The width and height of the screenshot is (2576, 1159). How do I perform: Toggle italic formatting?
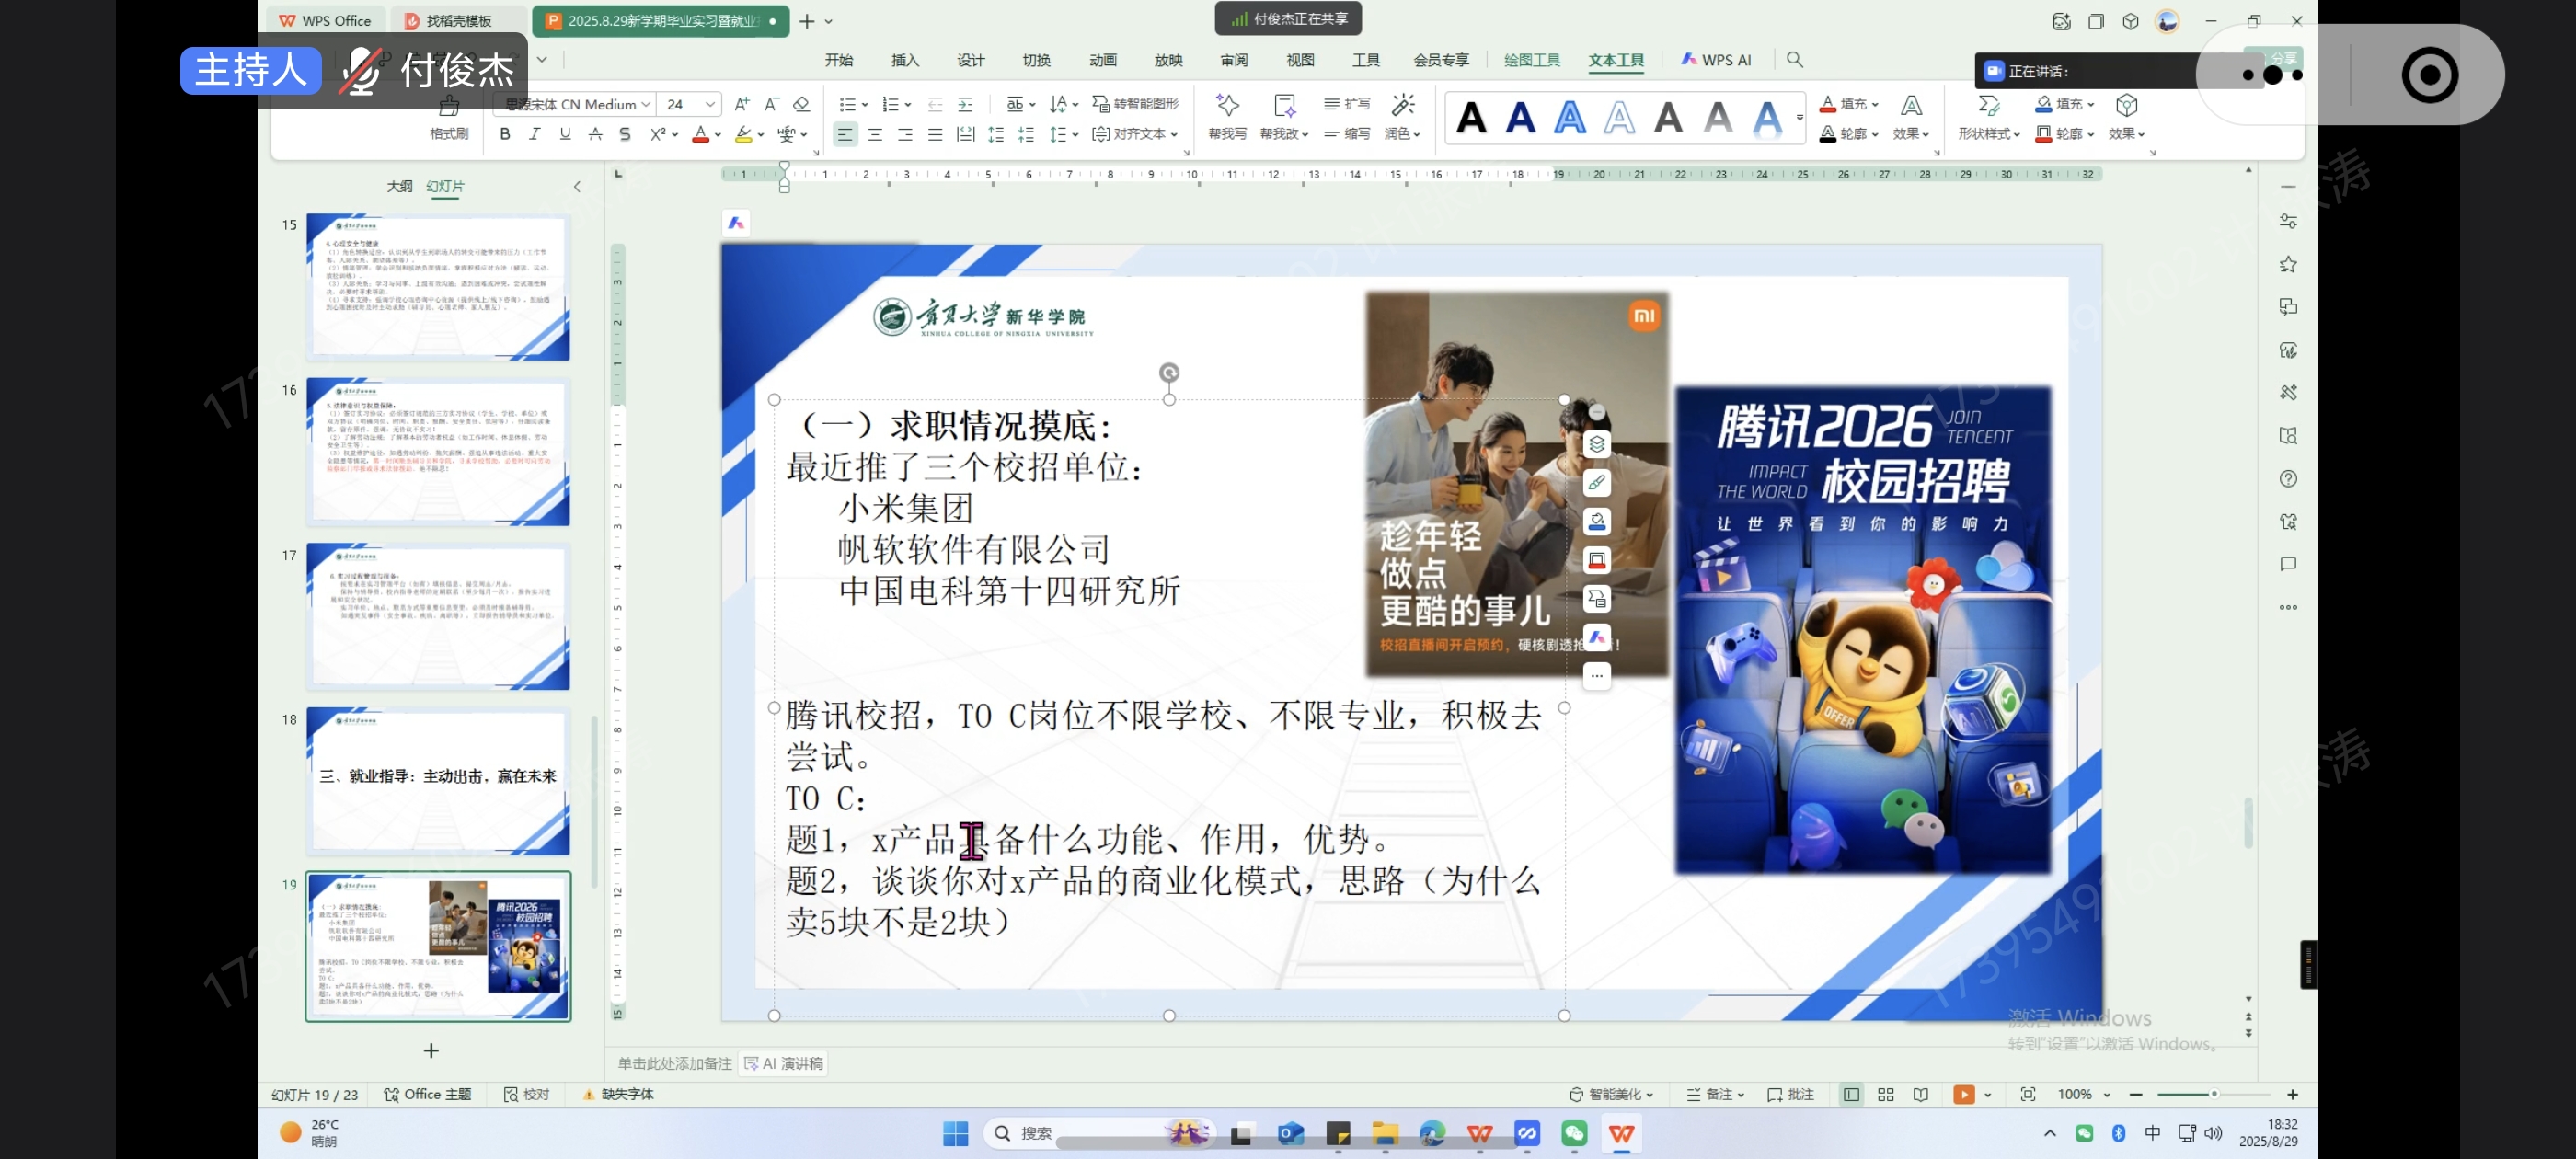pos(535,134)
